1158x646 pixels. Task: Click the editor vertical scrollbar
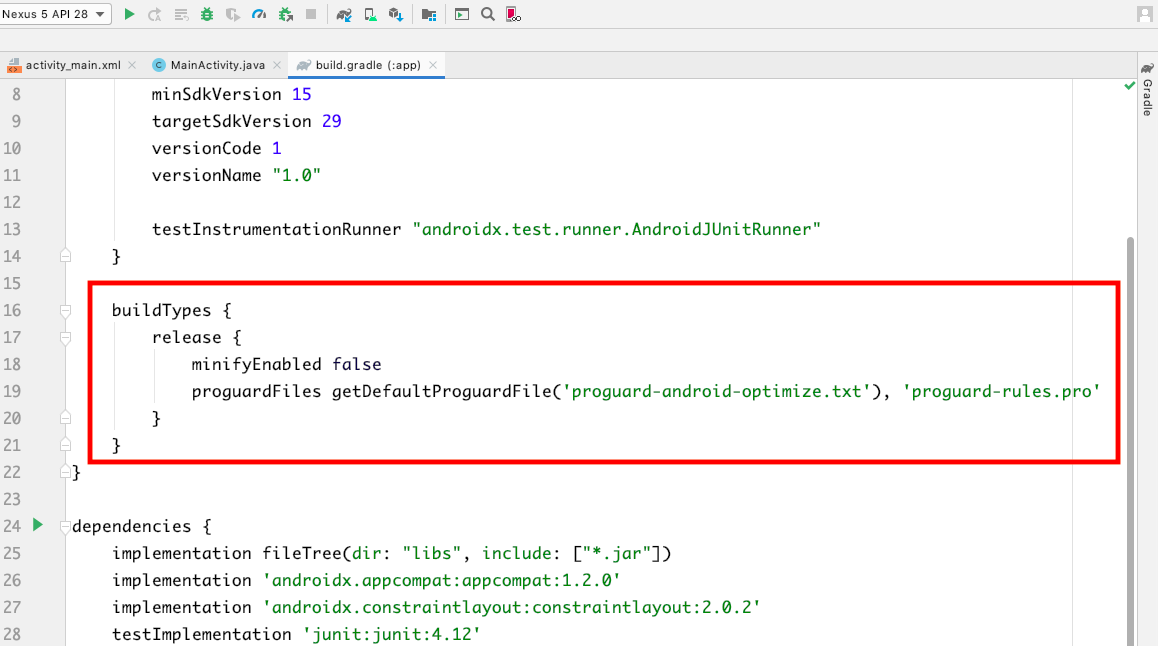pyautogui.click(x=1131, y=439)
